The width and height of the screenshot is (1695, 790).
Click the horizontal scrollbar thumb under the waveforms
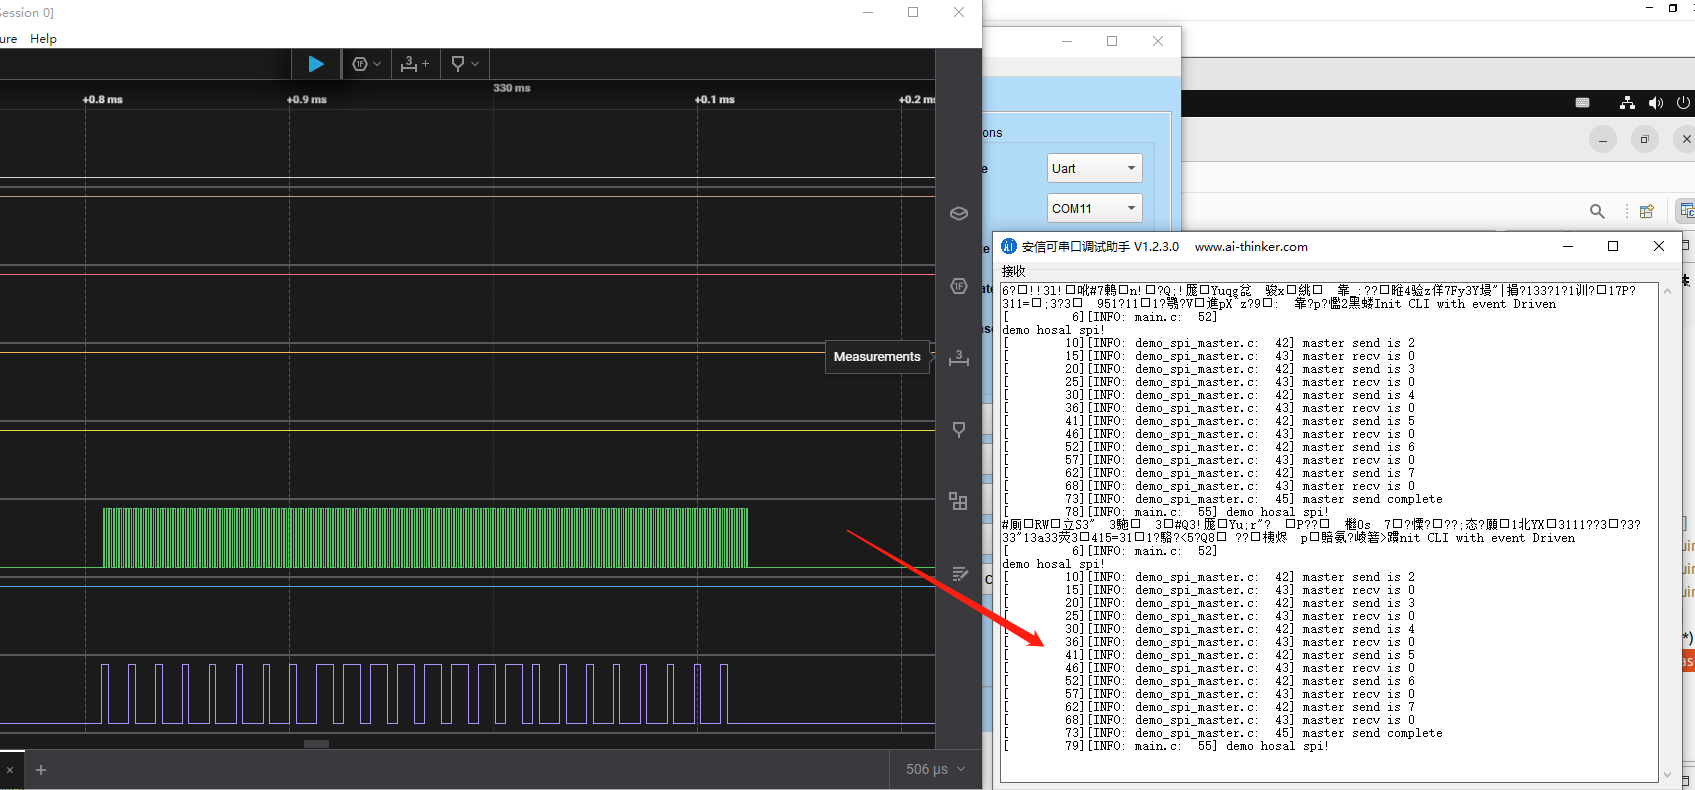coord(317,744)
